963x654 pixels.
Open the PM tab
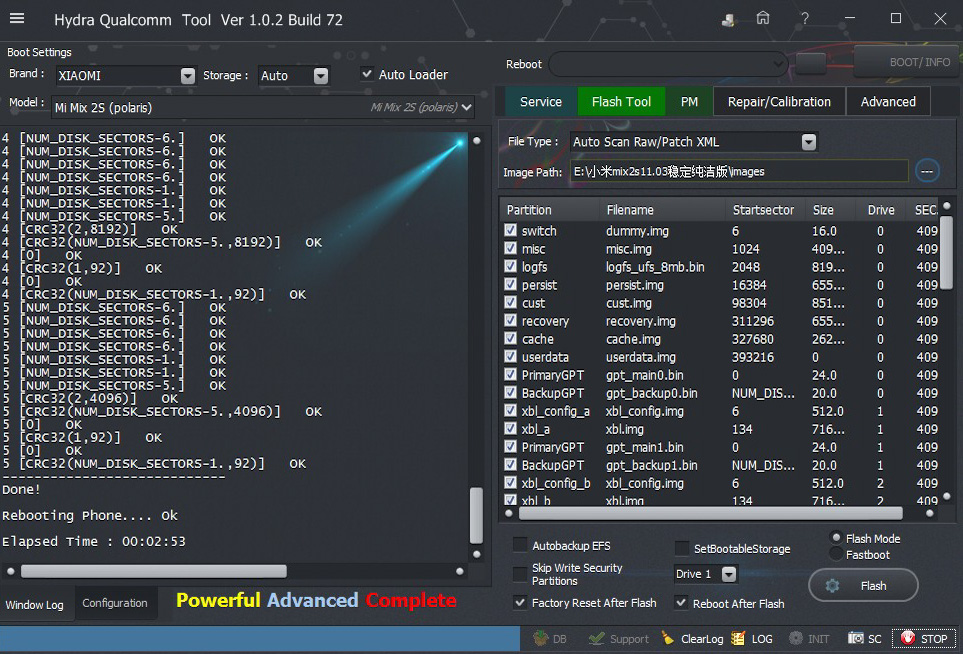pos(689,101)
